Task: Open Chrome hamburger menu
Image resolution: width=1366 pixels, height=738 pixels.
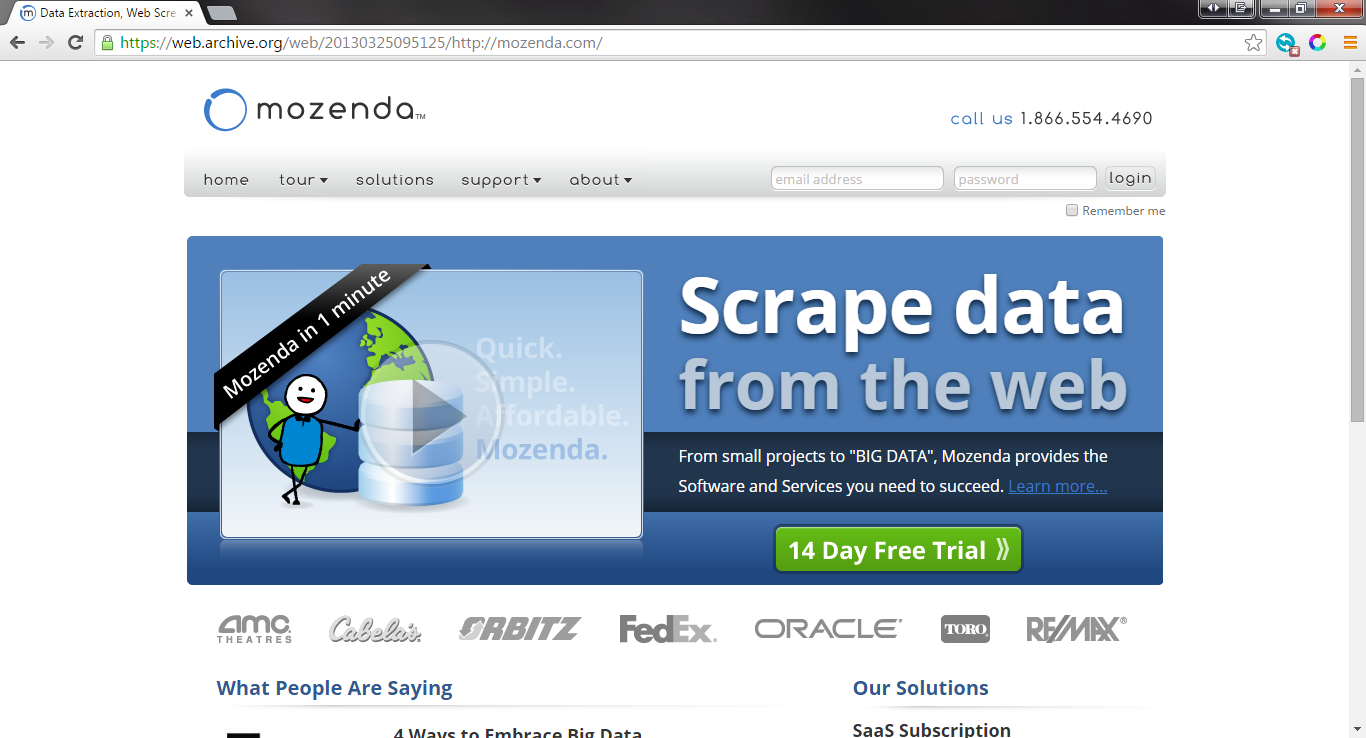Action: click(1349, 43)
